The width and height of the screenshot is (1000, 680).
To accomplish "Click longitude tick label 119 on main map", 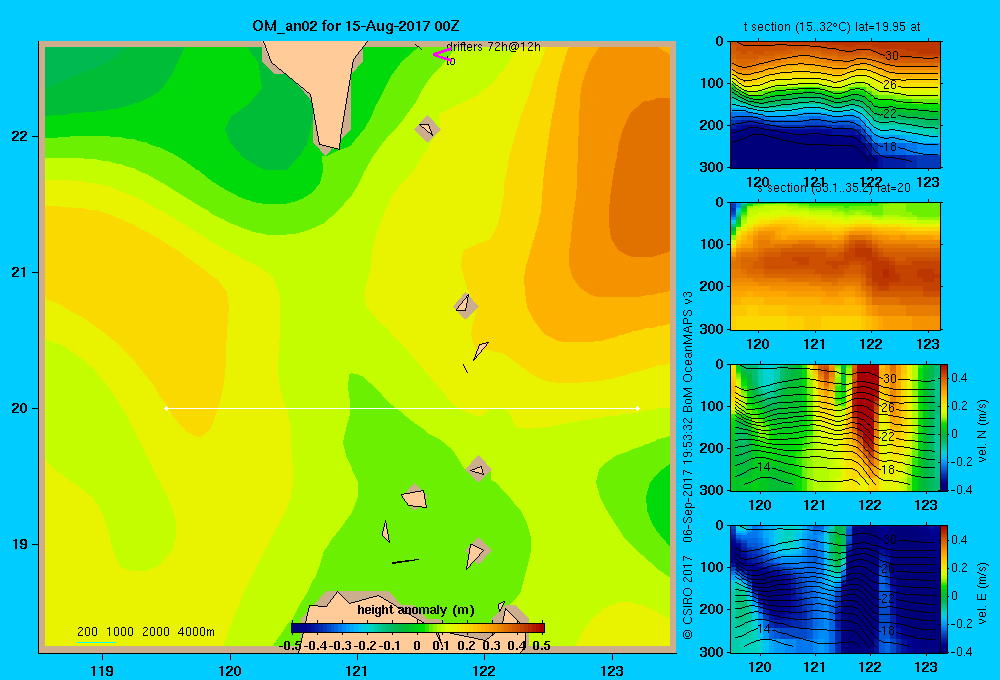I will (x=102, y=670).
